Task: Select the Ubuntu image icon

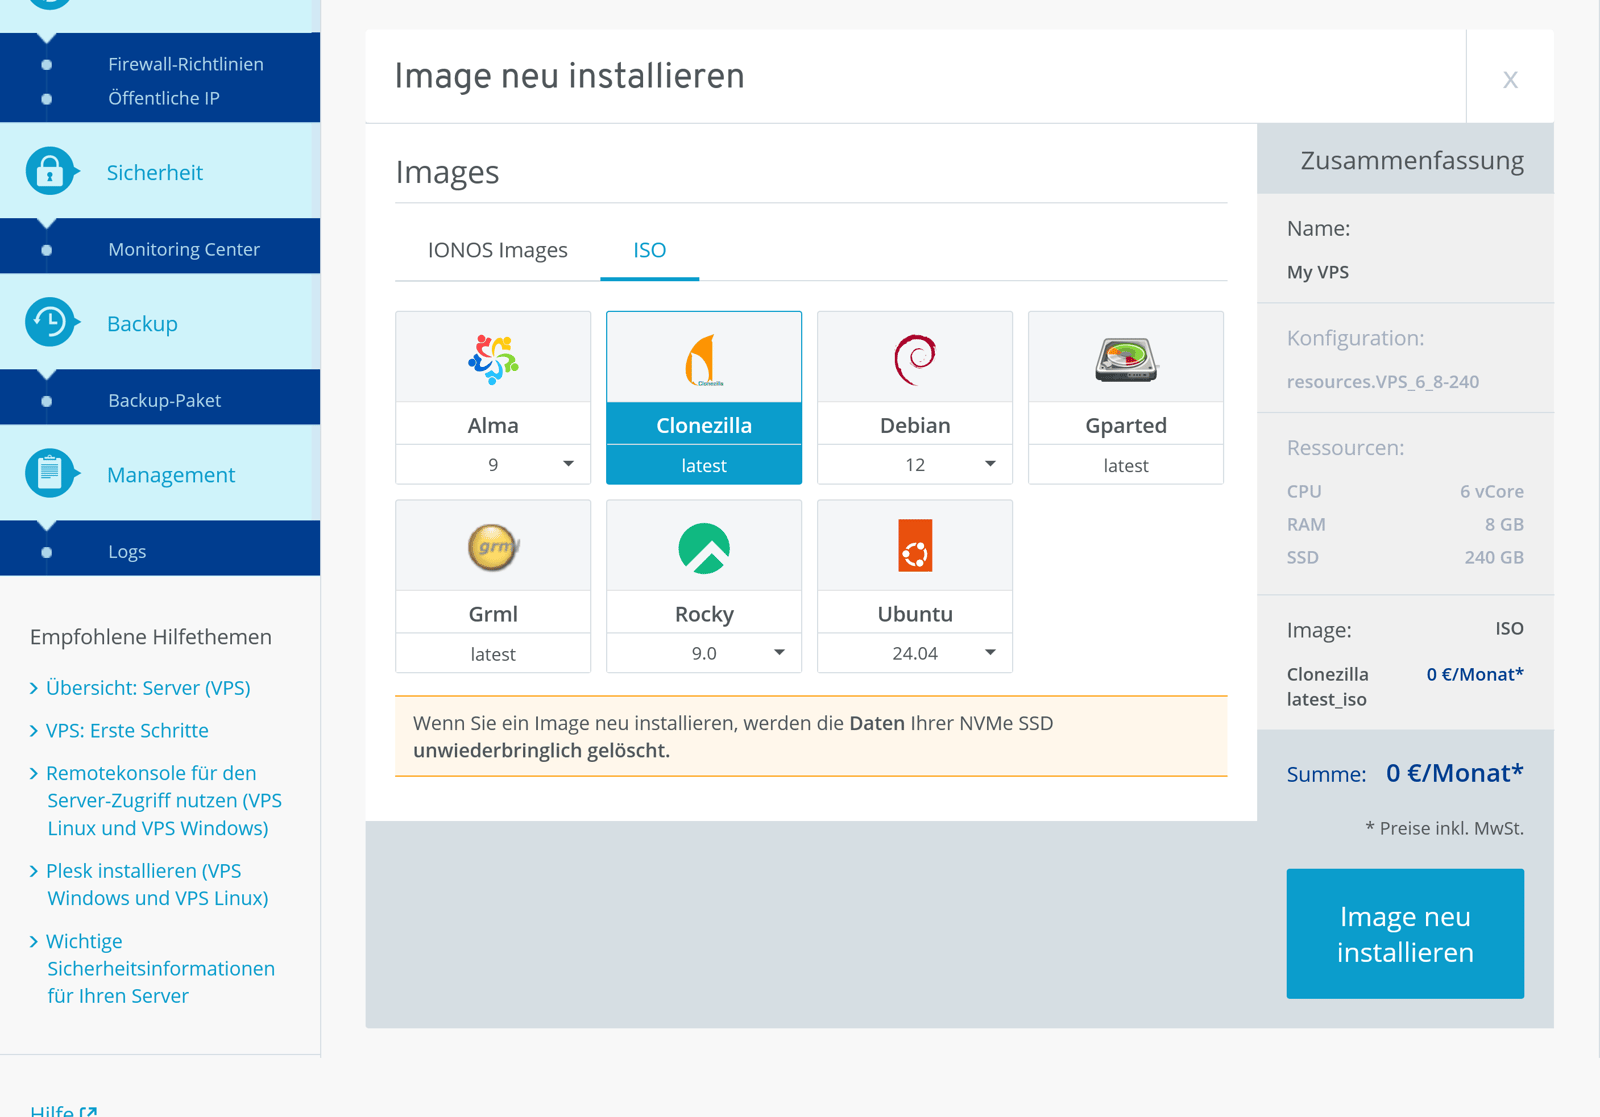Action: tap(914, 545)
